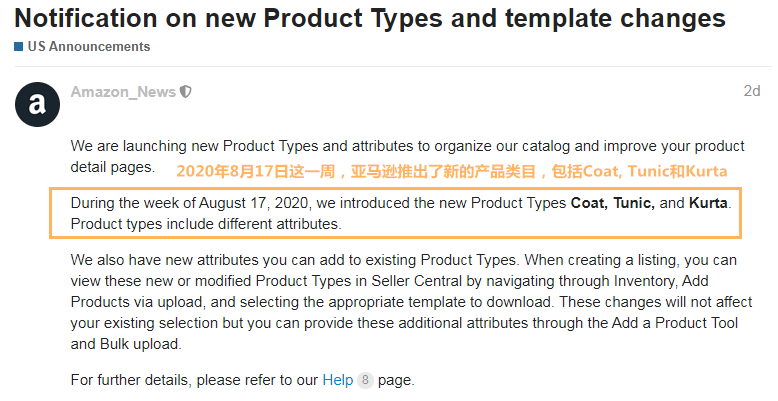The image size is (778, 401).
Task: Click the 2d post timestamp
Action: pyautogui.click(x=751, y=91)
